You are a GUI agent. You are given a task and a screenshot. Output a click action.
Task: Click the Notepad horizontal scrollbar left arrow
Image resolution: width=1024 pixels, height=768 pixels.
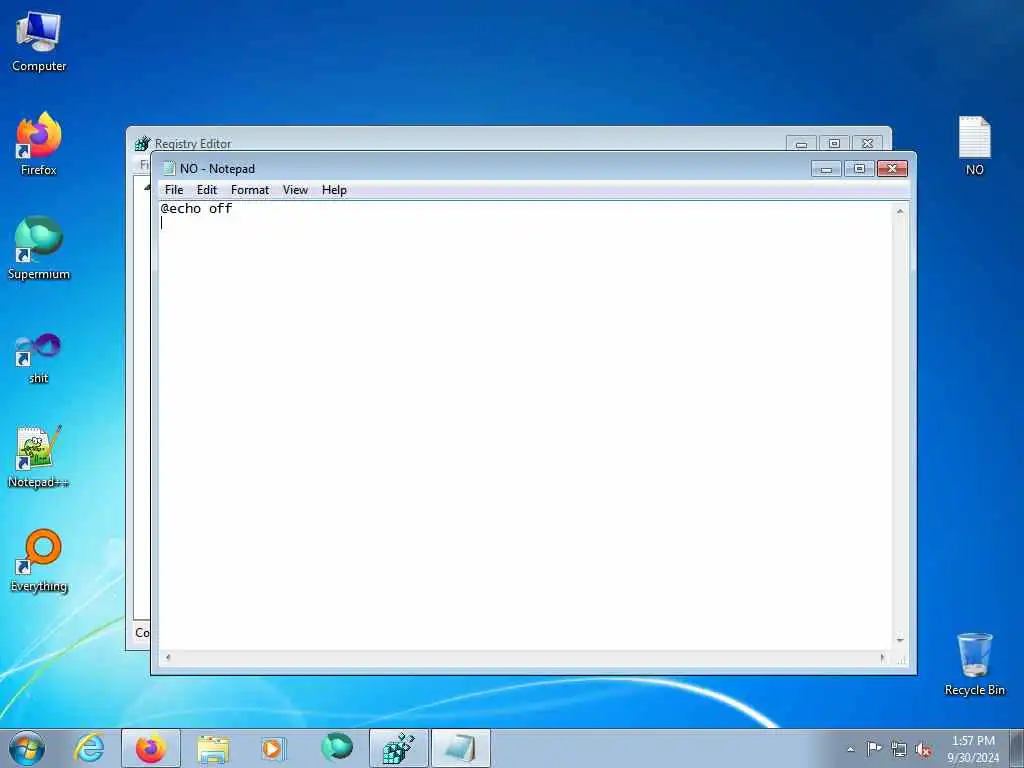[168, 658]
